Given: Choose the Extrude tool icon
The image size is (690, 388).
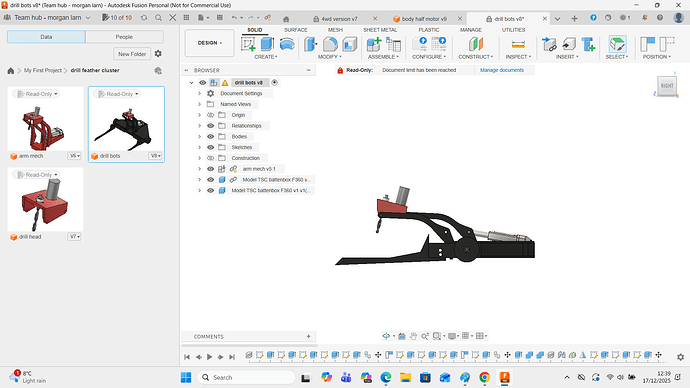Looking at the screenshot, I should tap(267, 44).
